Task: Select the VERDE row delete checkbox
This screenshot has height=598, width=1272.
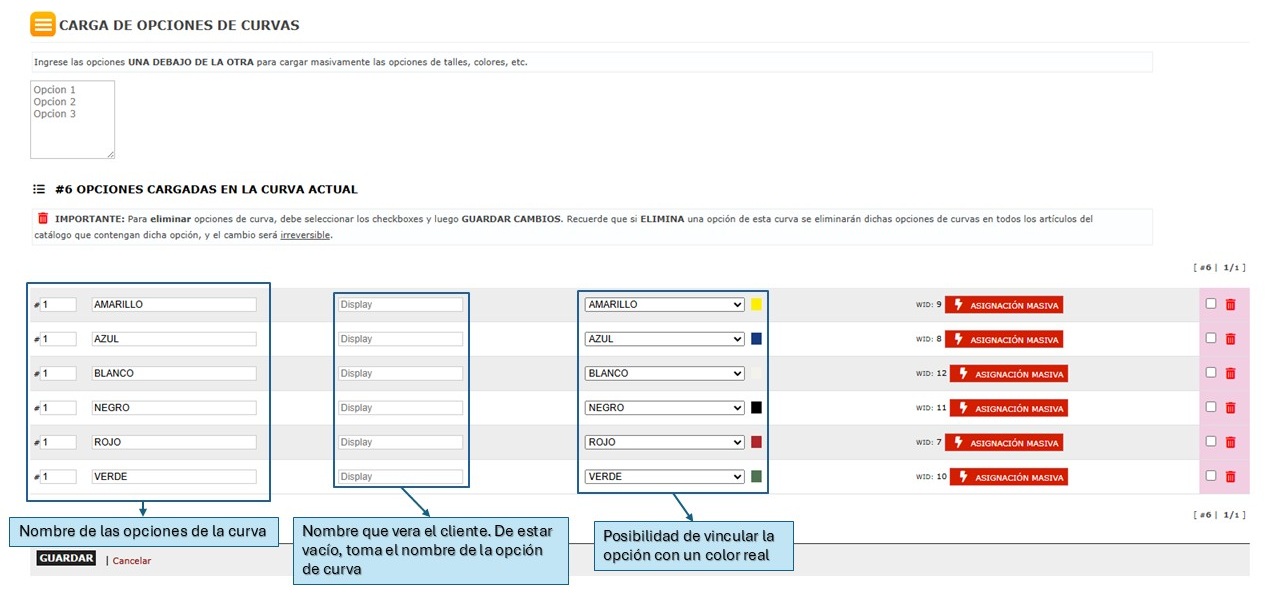Action: (x=1211, y=476)
